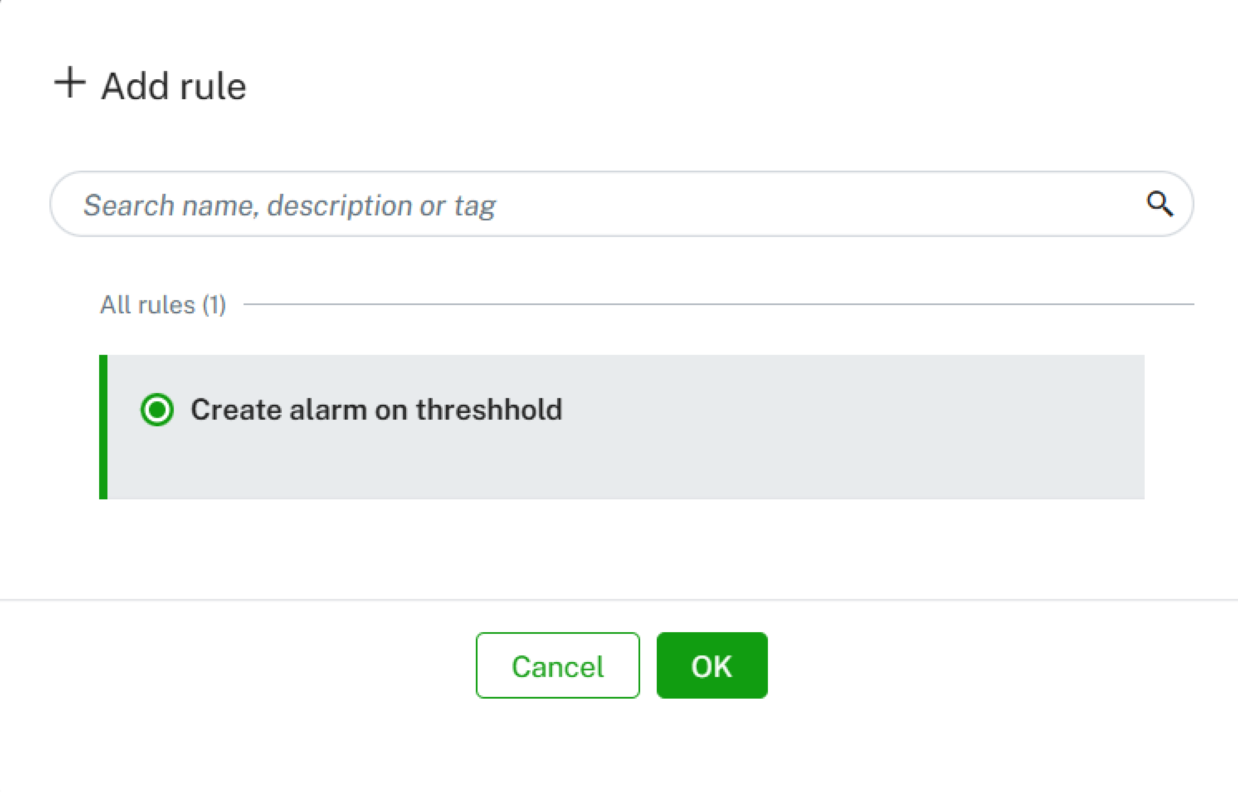Viewport: 1238px width, 792px height.
Task: Click the bold Create alarm on threshhold text
Action: click(x=375, y=410)
